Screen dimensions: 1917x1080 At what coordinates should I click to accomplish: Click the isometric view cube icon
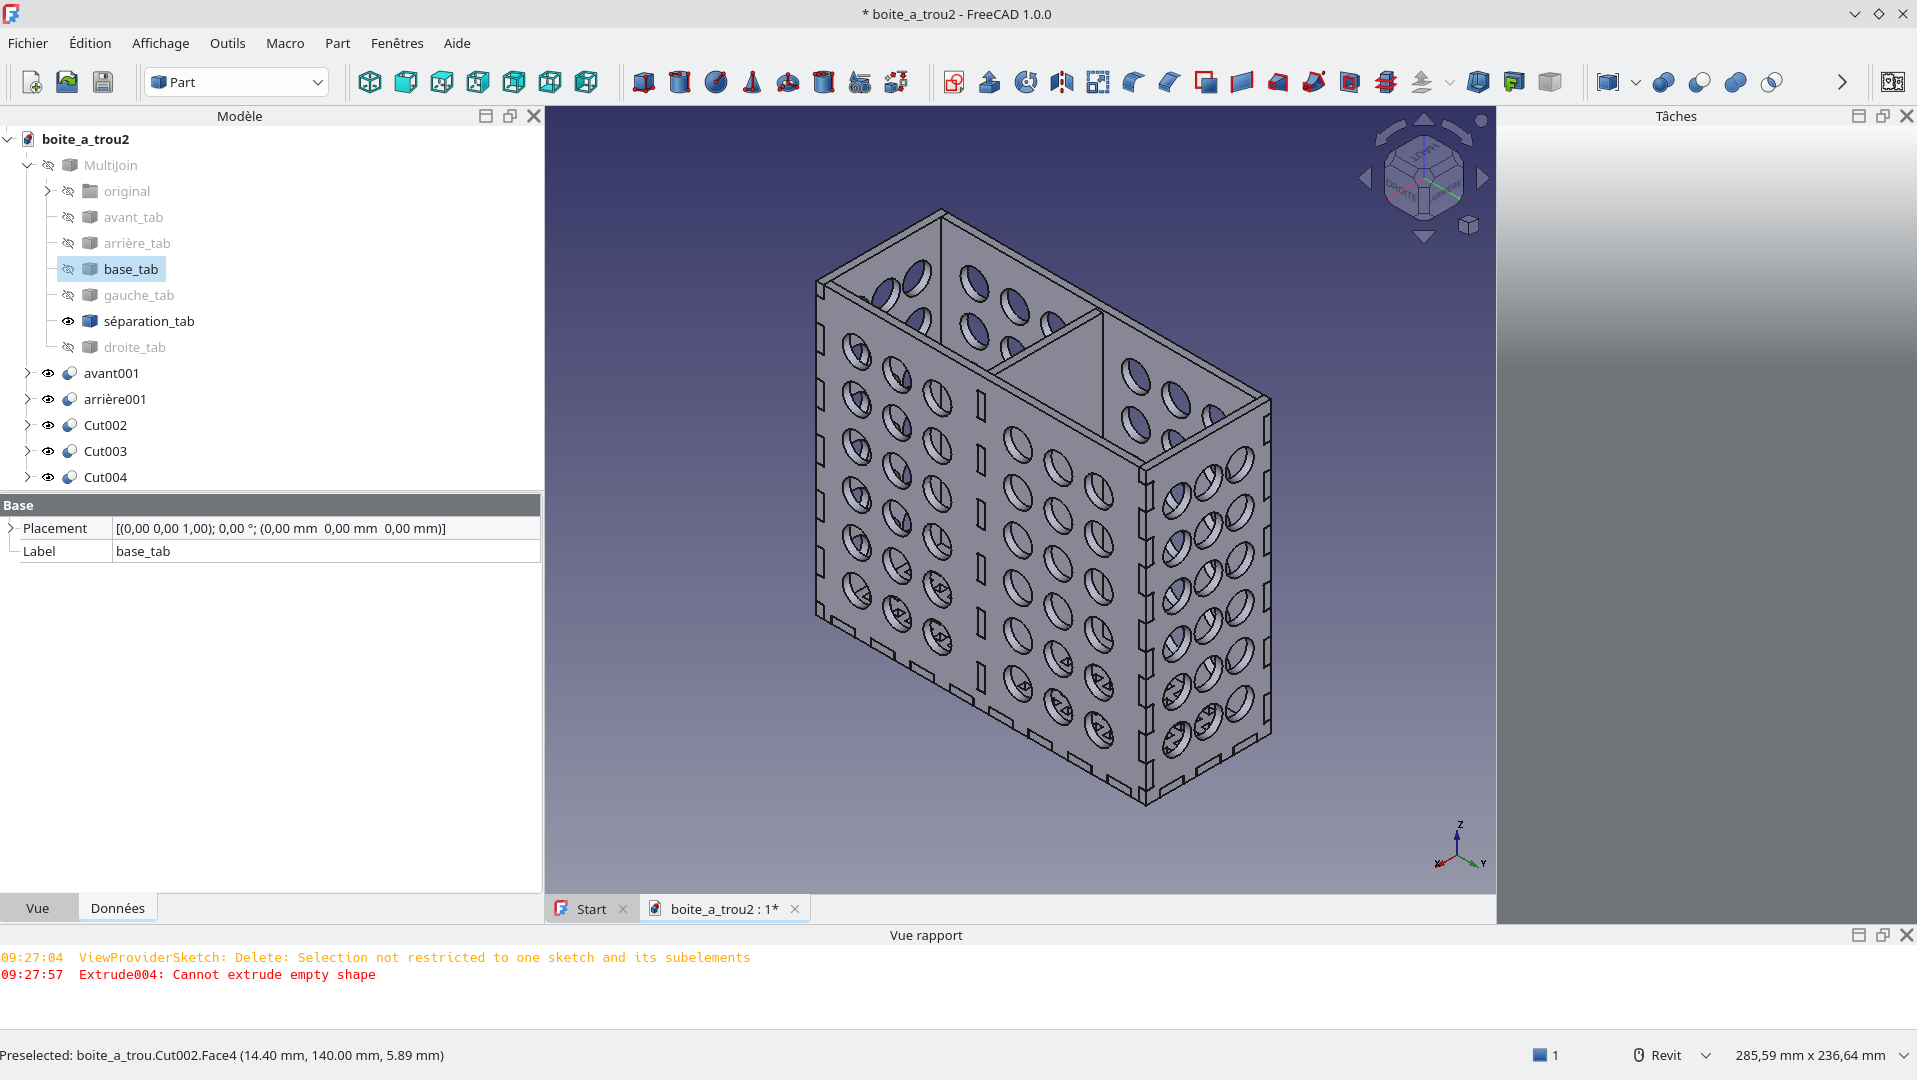[x=370, y=82]
